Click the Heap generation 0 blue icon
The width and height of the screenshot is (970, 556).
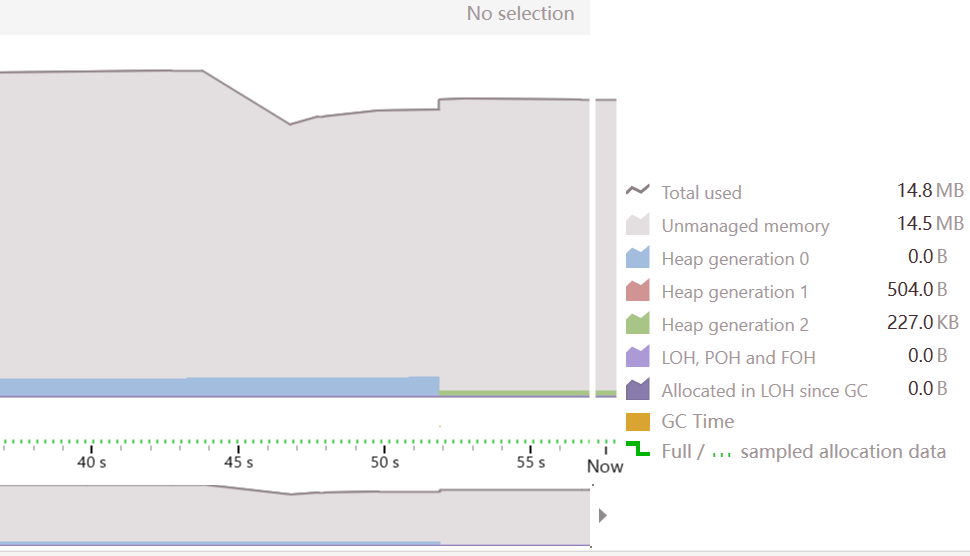click(637, 257)
